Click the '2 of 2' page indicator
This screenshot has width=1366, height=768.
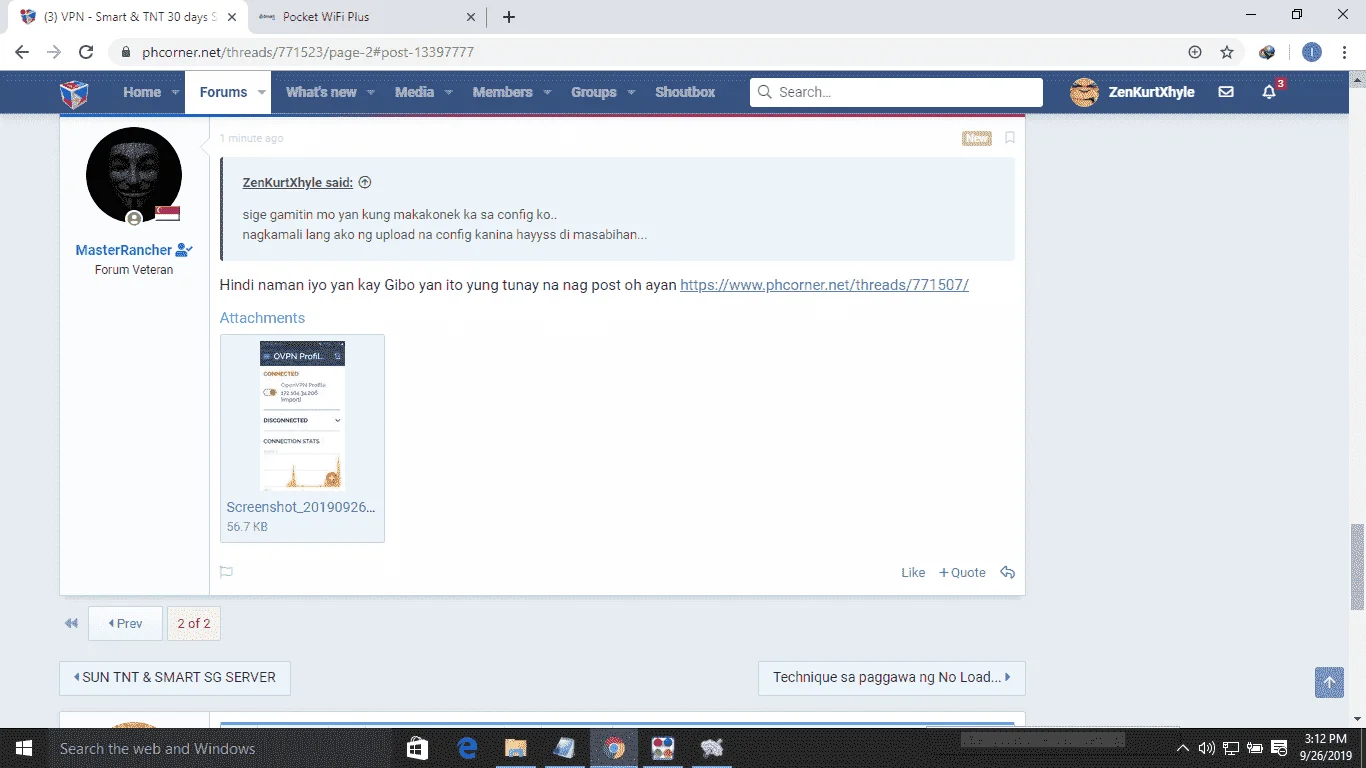point(194,623)
